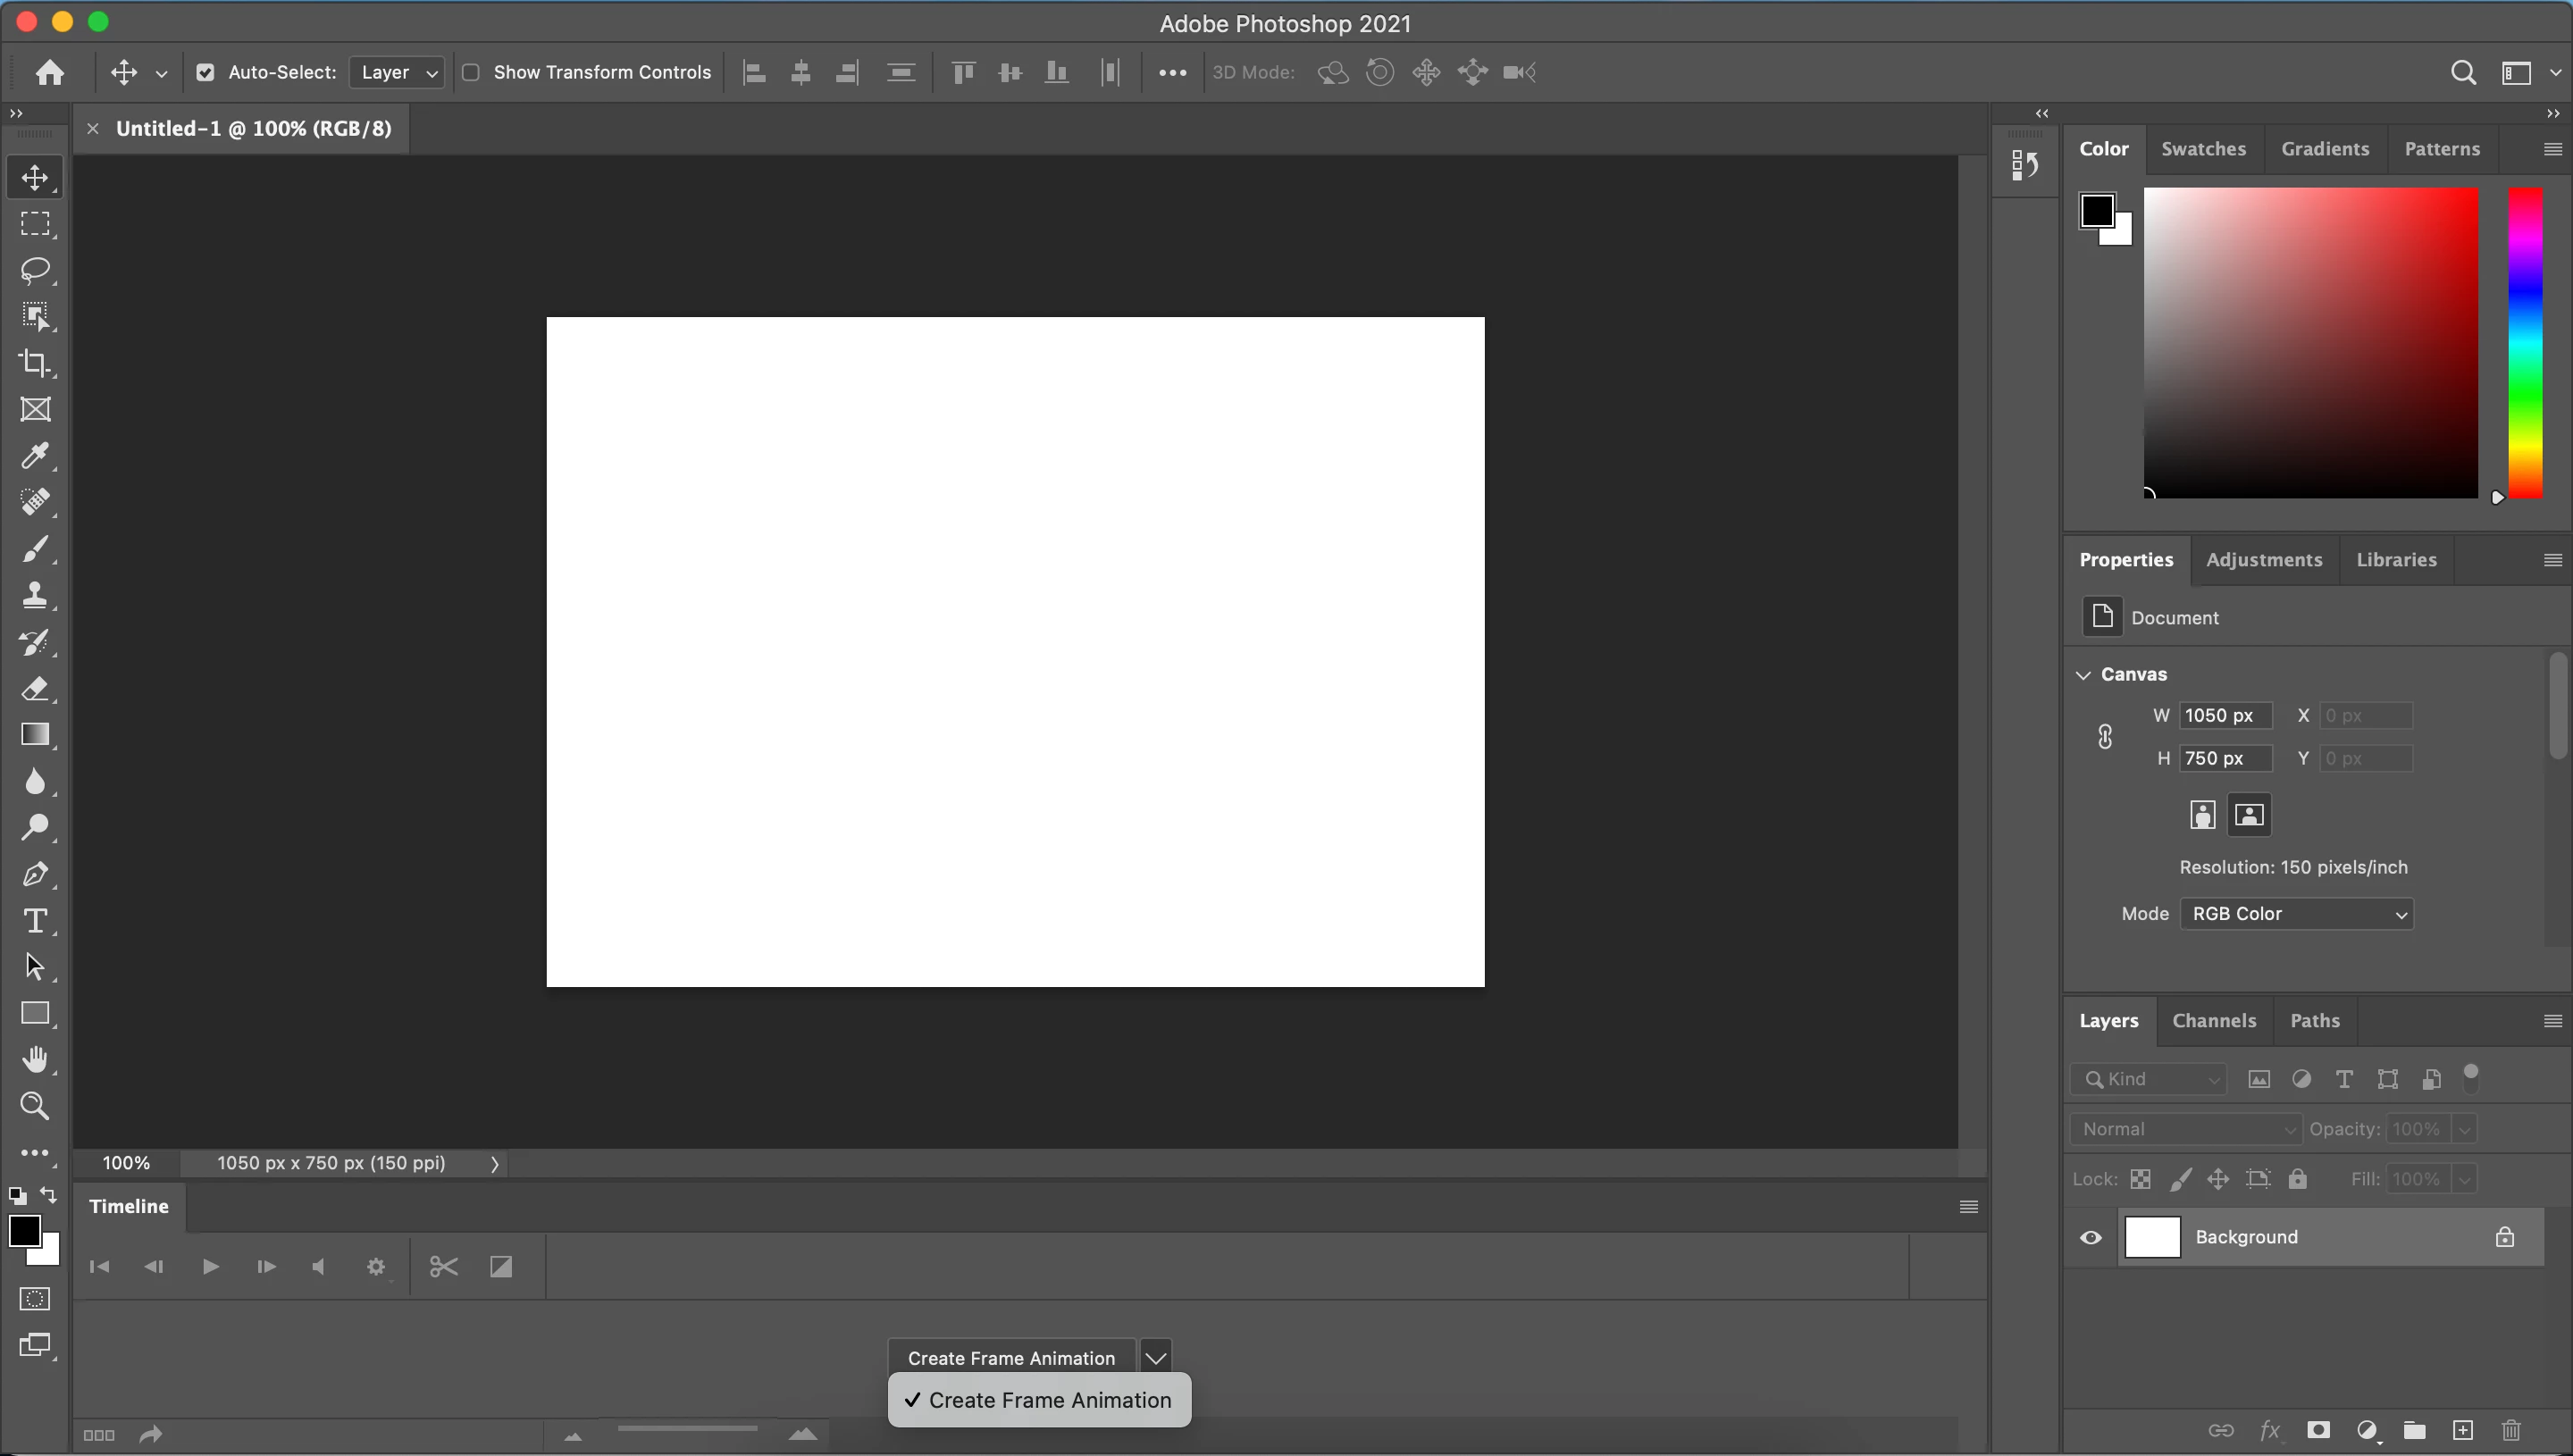Image resolution: width=2573 pixels, height=1456 pixels.
Task: Open the Channels tab
Action: (2214, 1021)
